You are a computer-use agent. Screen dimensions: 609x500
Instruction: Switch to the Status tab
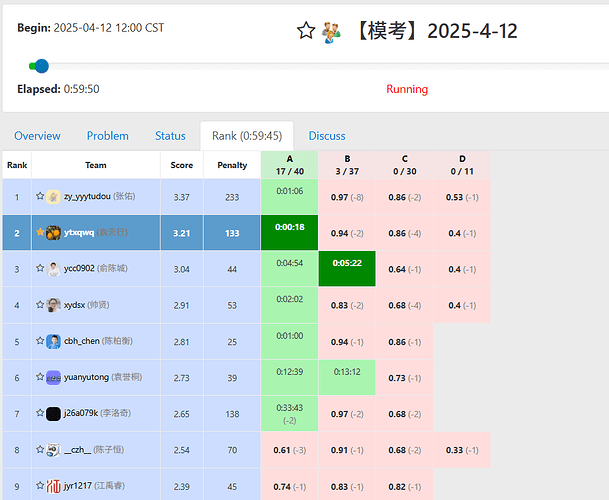click(x=170, y=136)
